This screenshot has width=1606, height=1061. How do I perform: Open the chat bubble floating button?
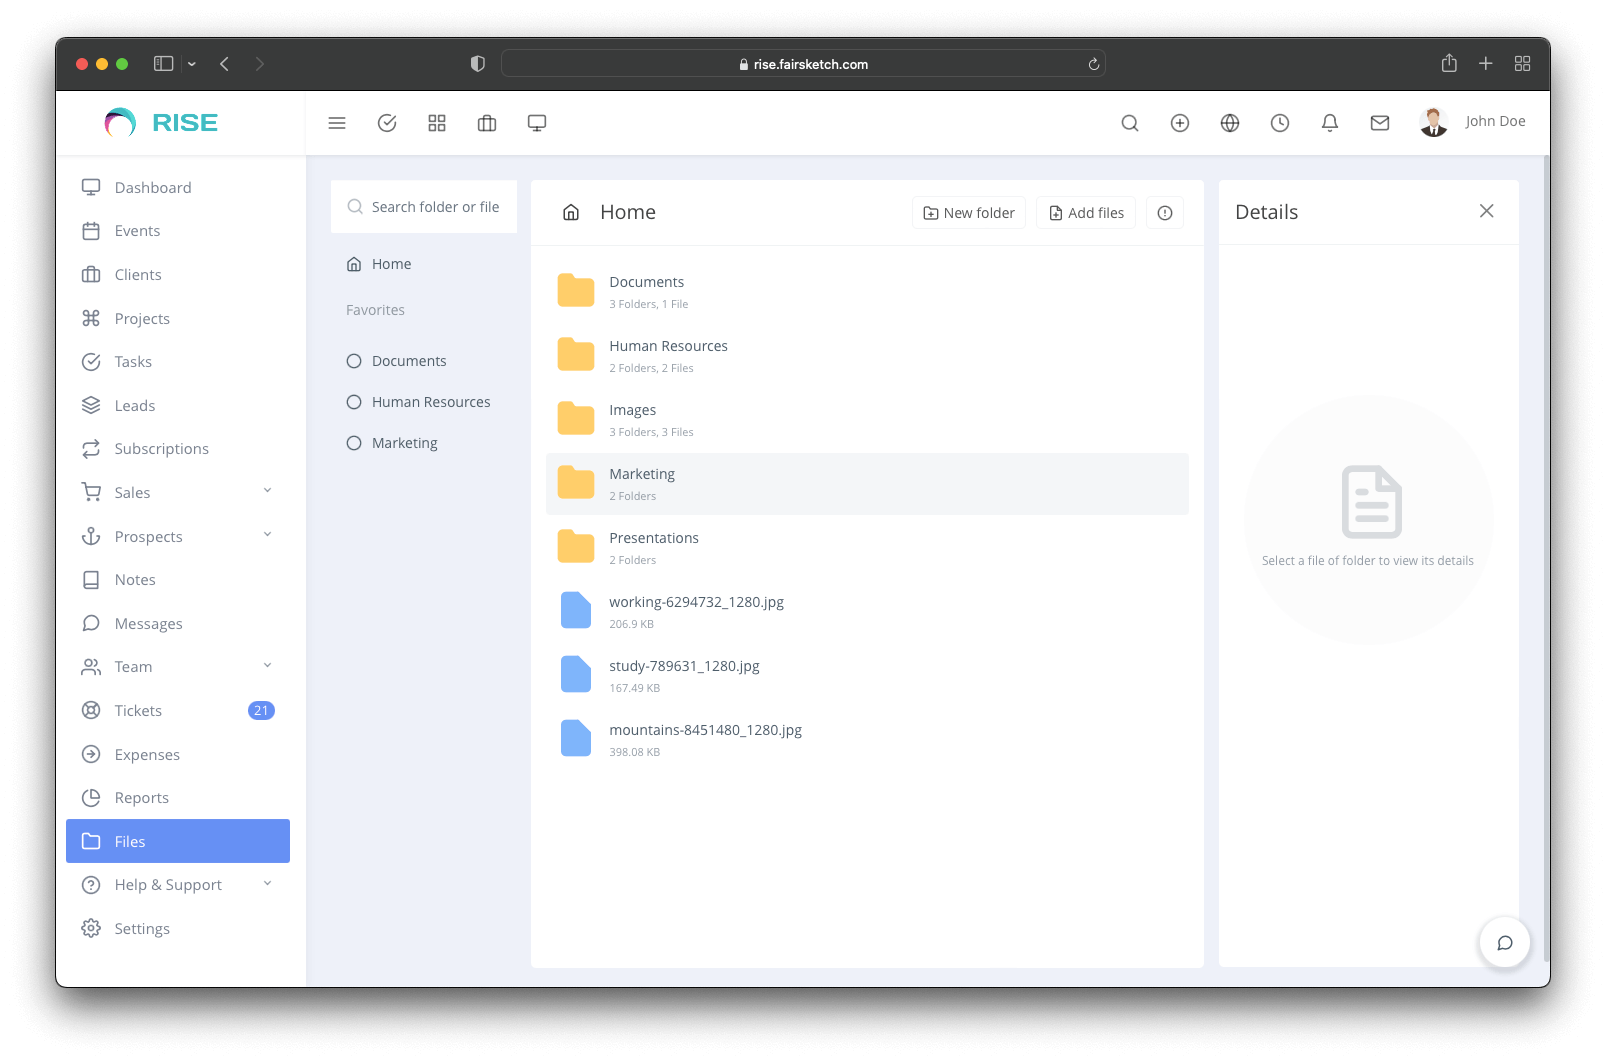click(x=1504, y=943)
